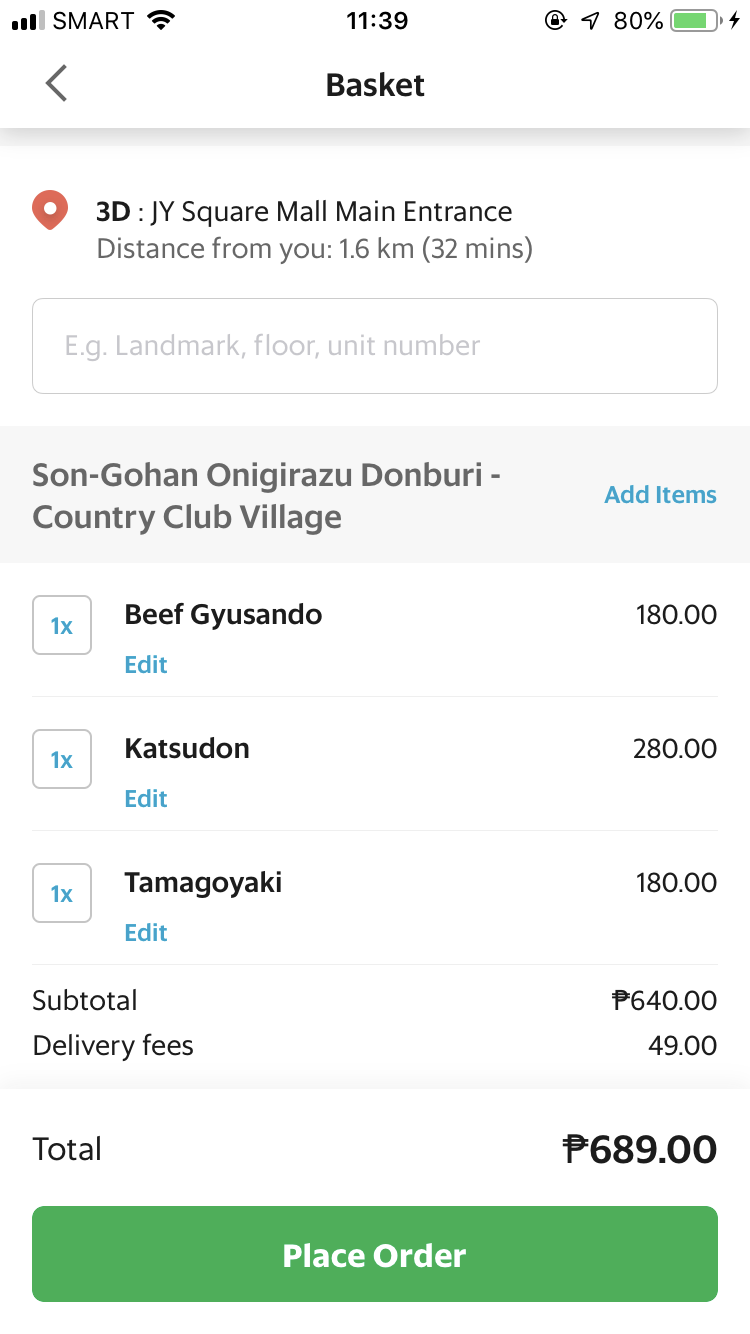The width and height of the screenshot is (750, 1334).
Task: Change Tamagoyaki quantity box
Action: pos(62,893)
